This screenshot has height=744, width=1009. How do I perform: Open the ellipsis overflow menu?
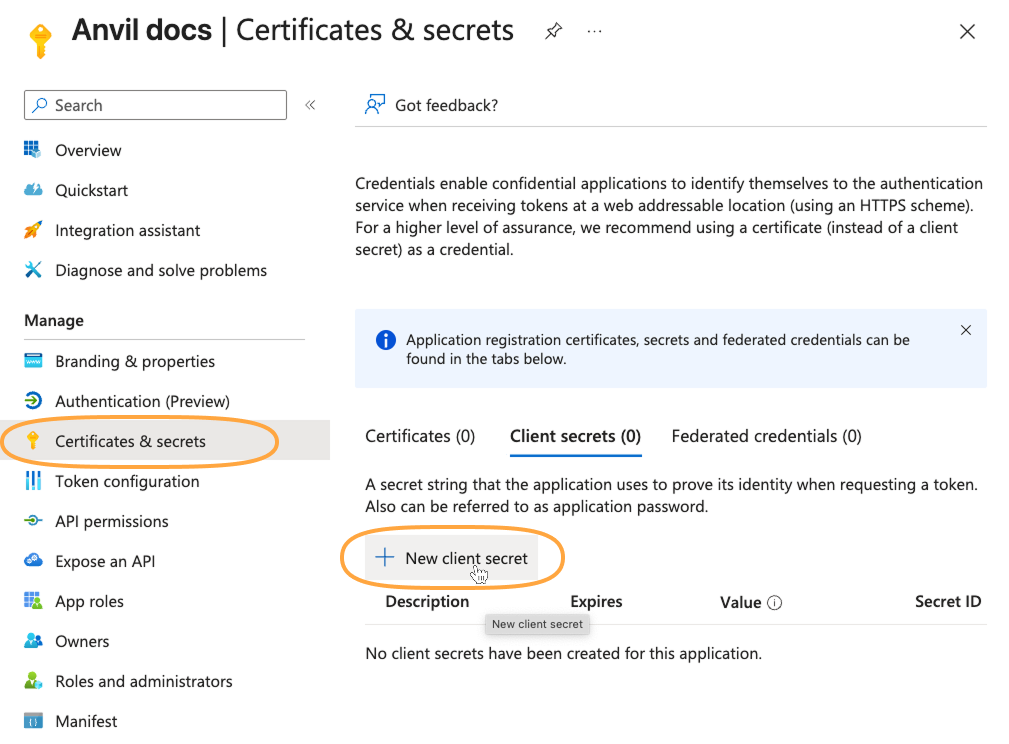click(x=594, y=31)
